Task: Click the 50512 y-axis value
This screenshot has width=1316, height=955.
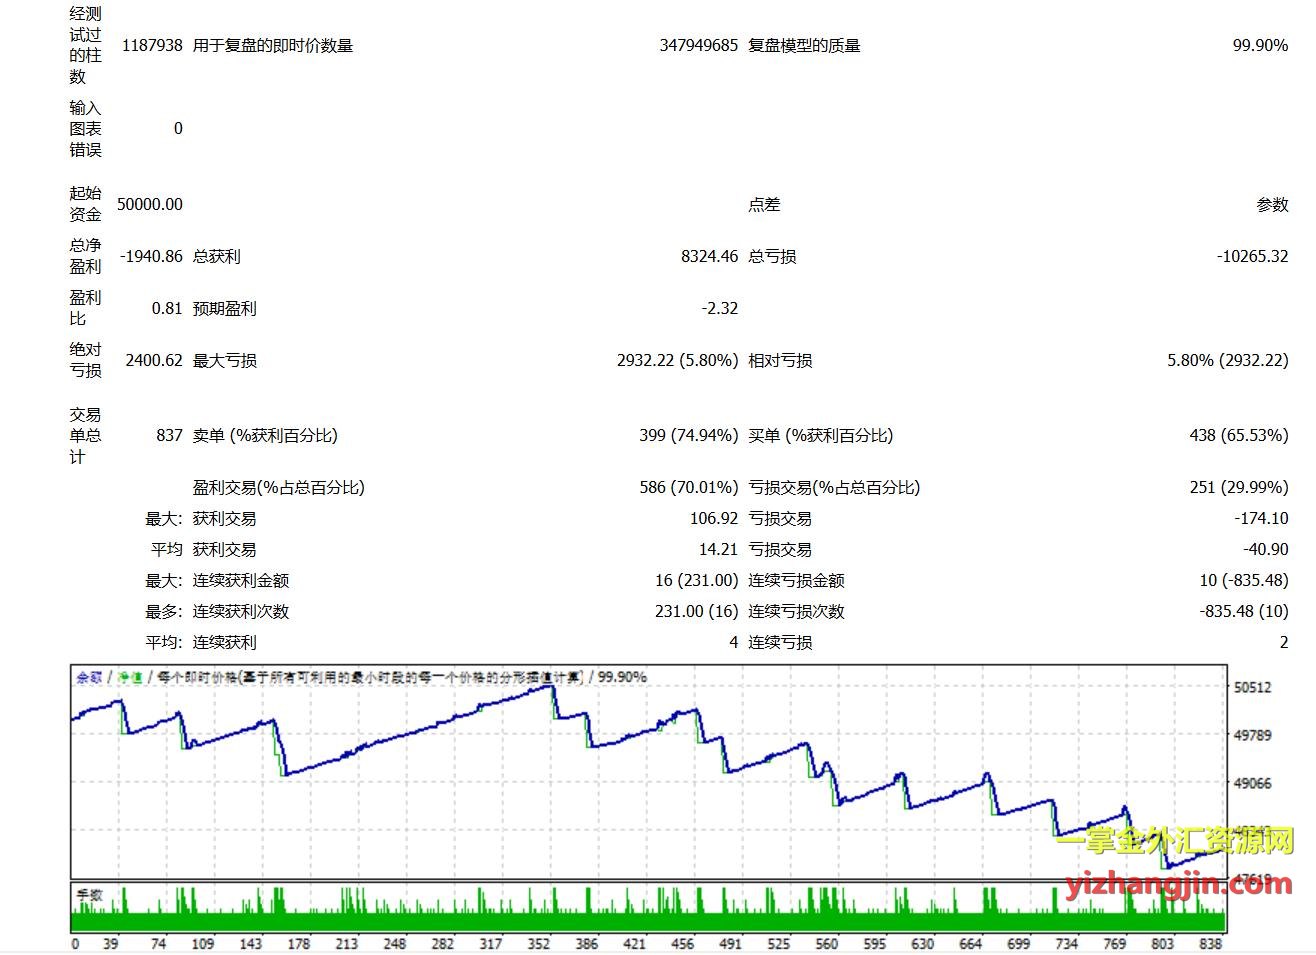Action: [x=1252, y=687]
